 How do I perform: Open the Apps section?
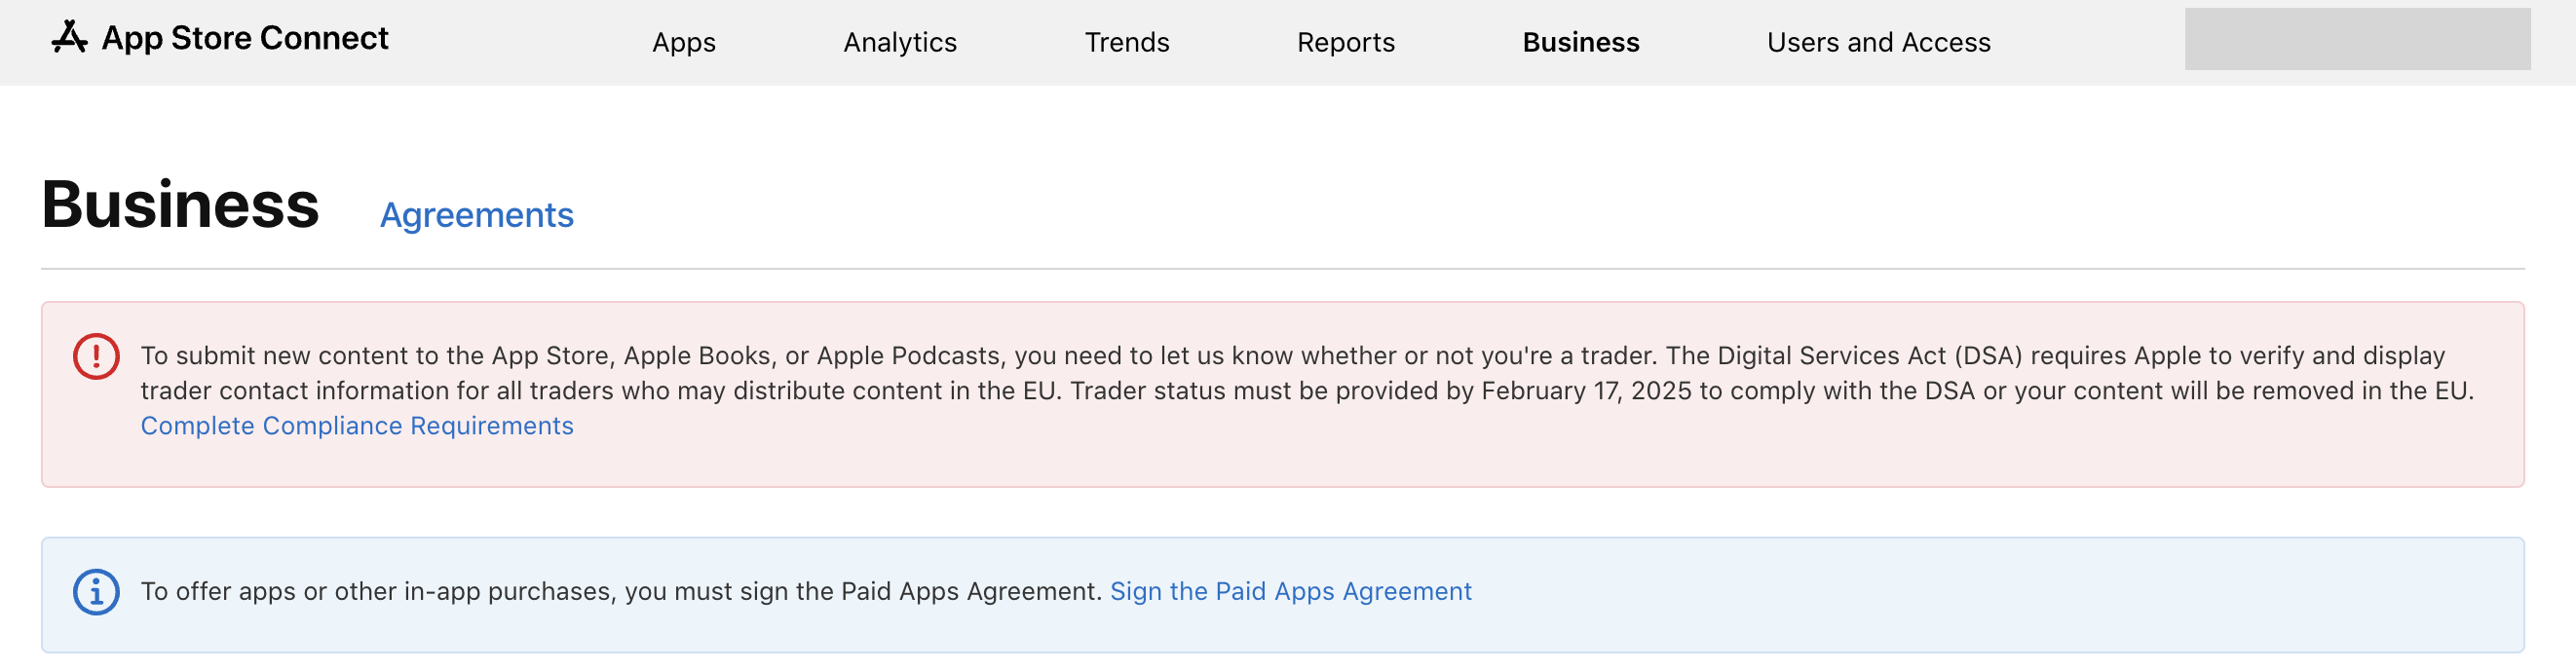(x=683, y=42)
